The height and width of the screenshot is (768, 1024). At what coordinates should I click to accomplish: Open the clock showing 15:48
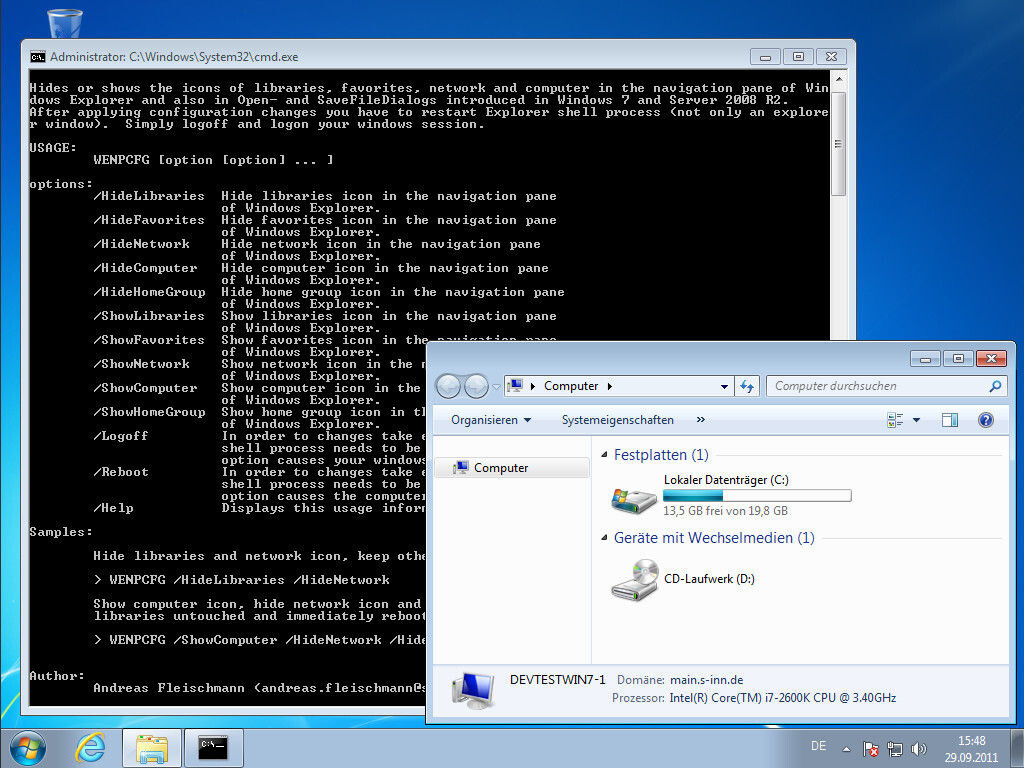click(x=971, y=749)
